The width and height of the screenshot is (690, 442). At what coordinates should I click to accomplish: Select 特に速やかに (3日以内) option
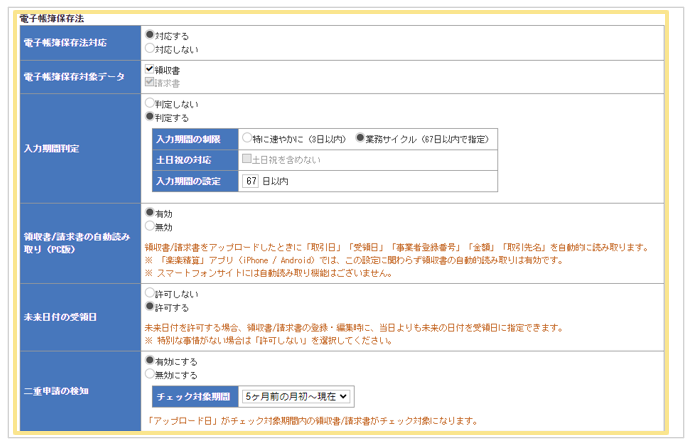[247, 138]
